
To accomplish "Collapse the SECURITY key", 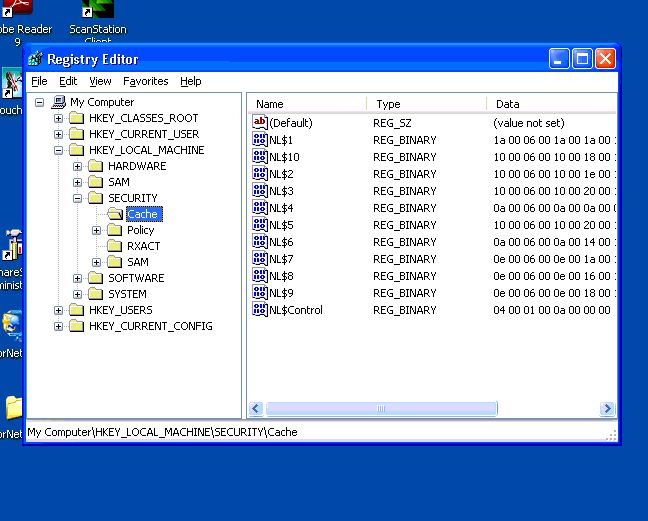I will click(x=77, y=198).
